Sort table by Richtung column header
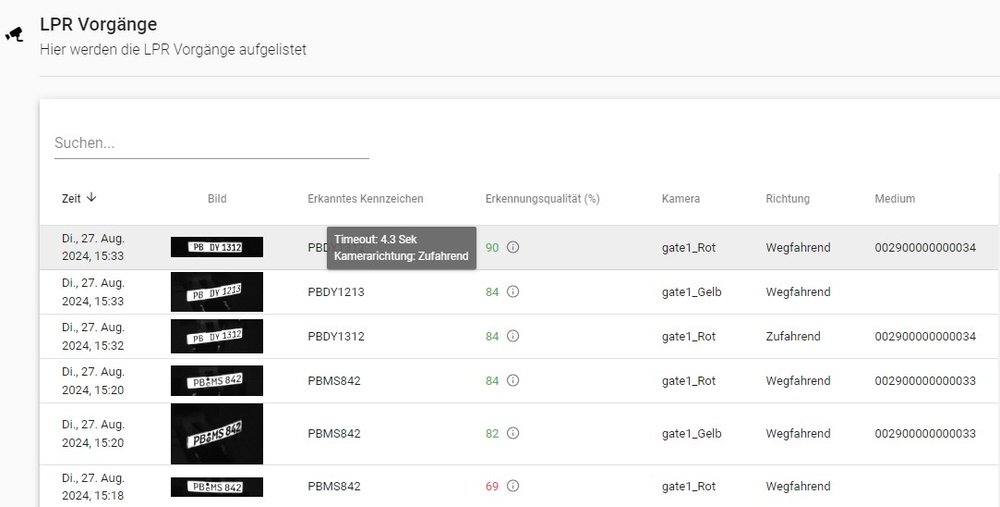Image resolution: width=1000 pixels, height=507 pixels. click(787, 199)
